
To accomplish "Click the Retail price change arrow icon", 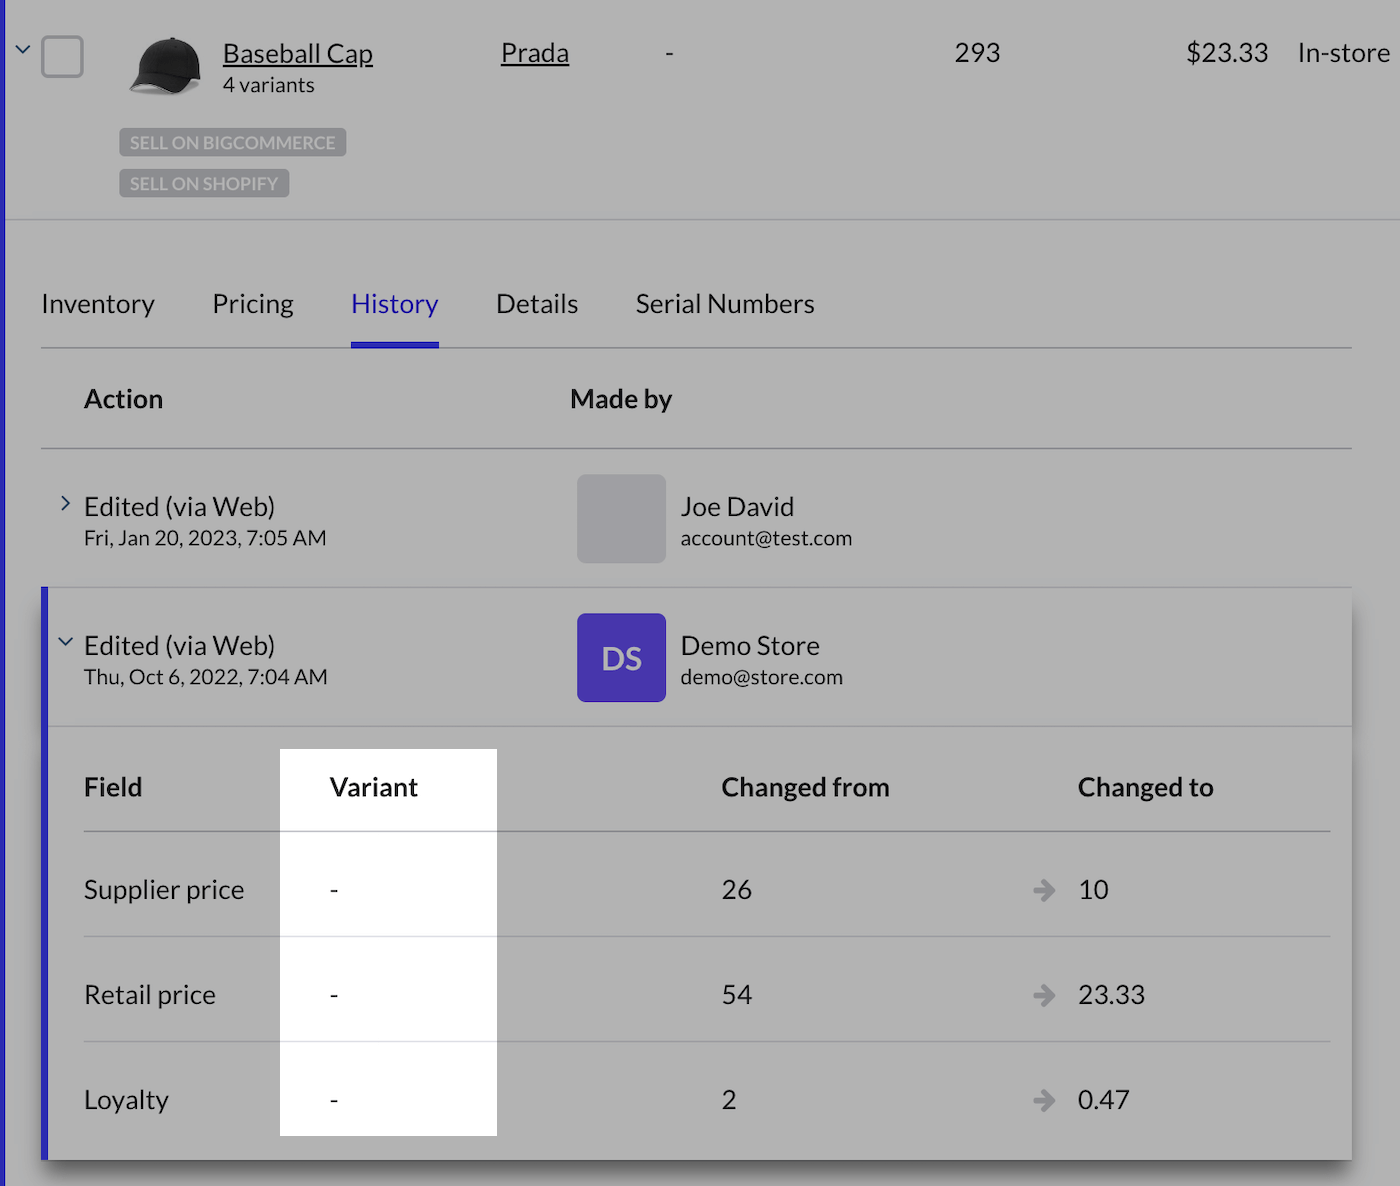I will pyautogui.click(x=1044, y=995).
